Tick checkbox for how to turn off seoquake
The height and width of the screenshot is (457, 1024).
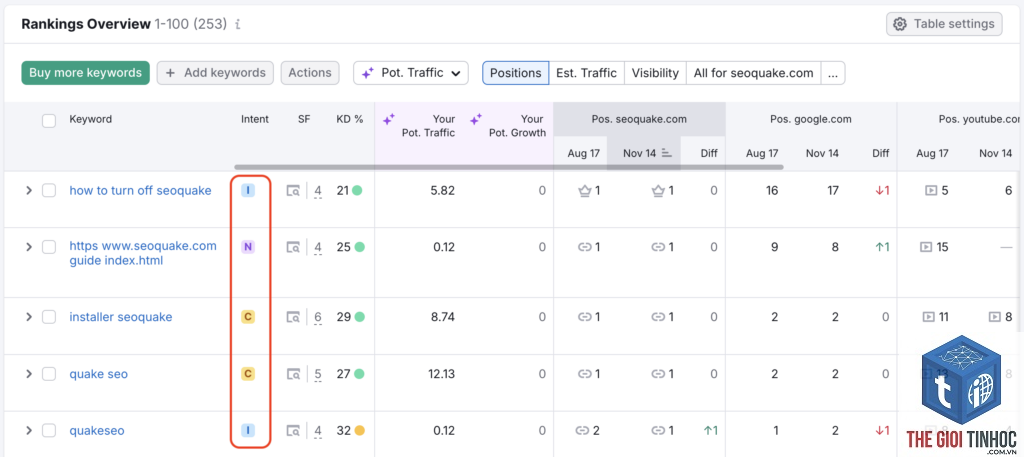coord(49,191)
